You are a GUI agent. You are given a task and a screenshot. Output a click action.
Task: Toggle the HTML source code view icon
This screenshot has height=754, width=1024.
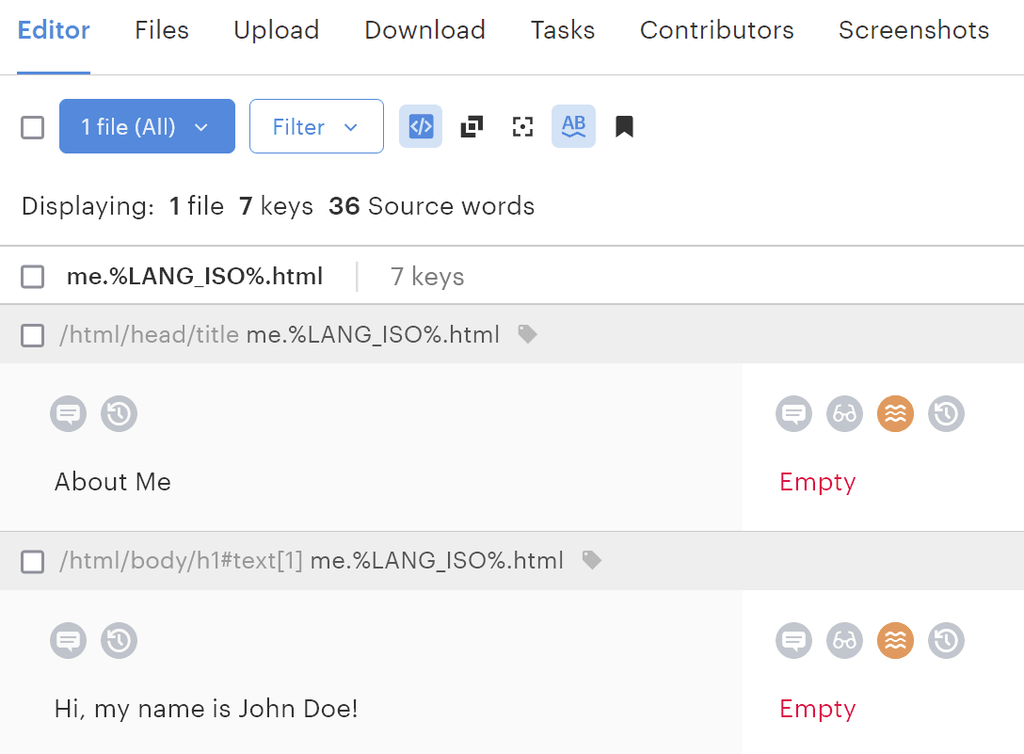click(x=420, y=126)
